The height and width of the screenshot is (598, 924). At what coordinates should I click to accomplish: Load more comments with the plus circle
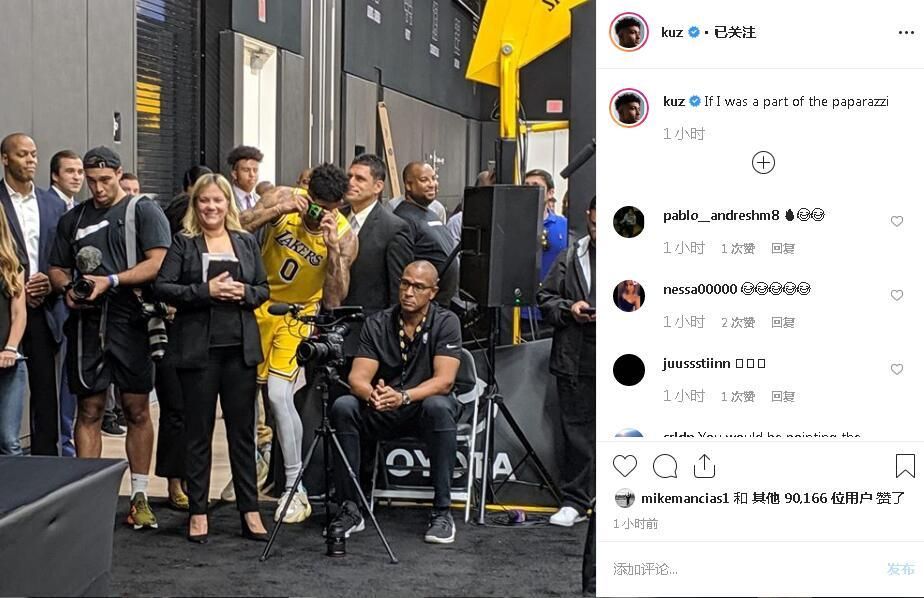click(763, 163)
